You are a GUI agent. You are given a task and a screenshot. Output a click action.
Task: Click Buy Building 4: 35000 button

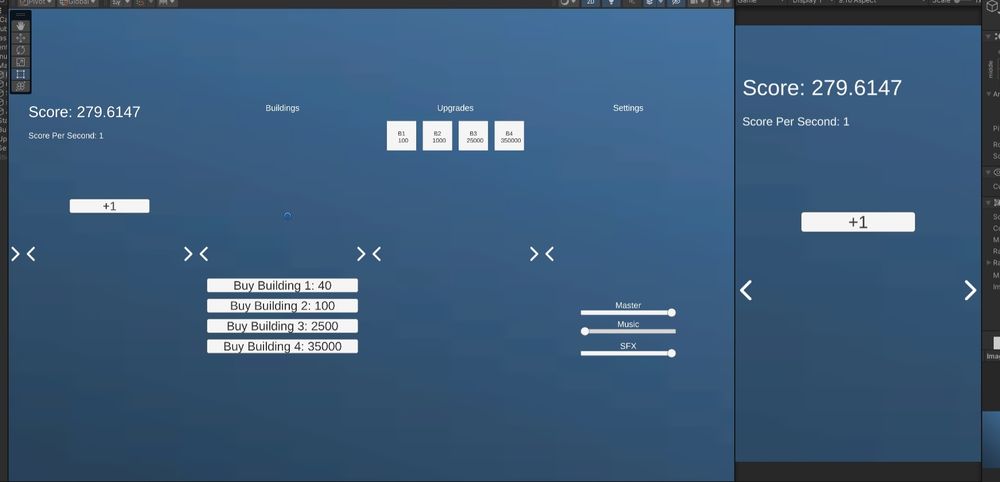point(282,347)
